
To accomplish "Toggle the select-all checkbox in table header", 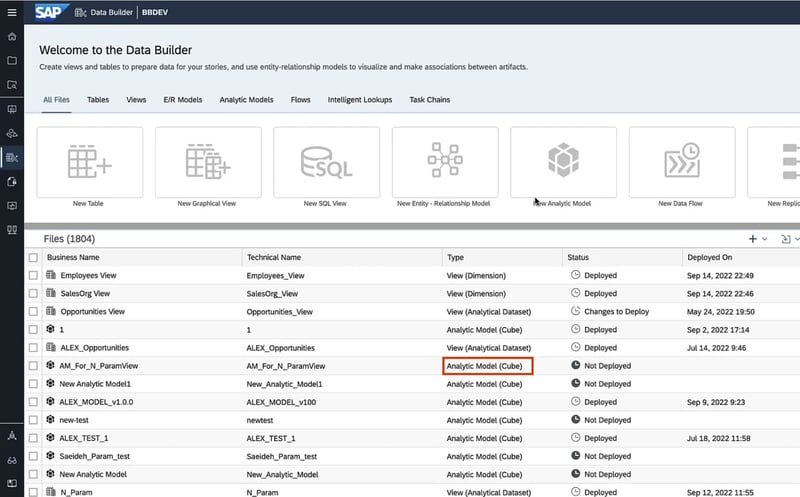I will coord(33,258).
